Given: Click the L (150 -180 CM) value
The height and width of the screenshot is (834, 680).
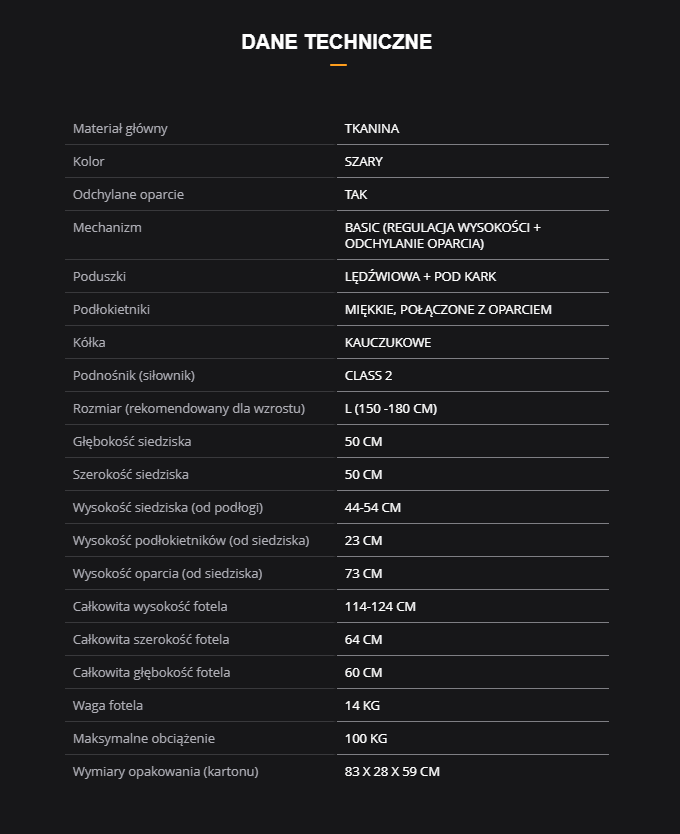Looking at the screenshot, I should tap(391, 409).
